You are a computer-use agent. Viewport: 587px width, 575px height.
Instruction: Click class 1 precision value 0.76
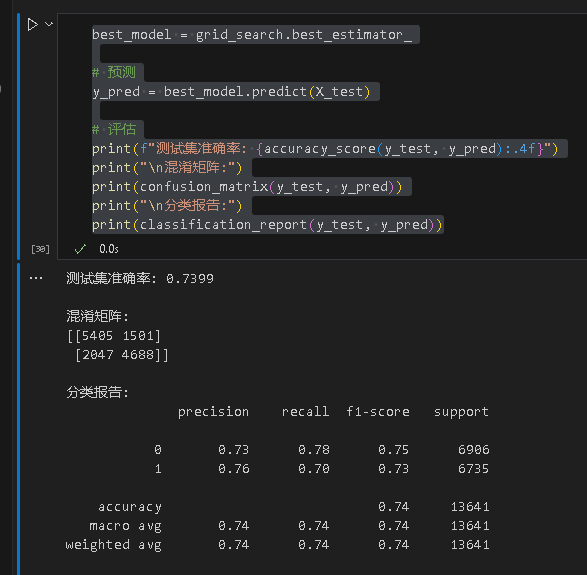tap(234, 469)
